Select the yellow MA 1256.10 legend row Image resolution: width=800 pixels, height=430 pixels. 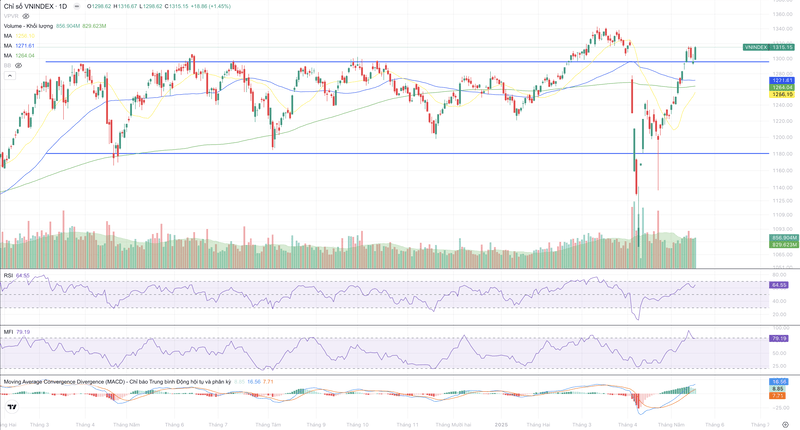click(19, 36)
